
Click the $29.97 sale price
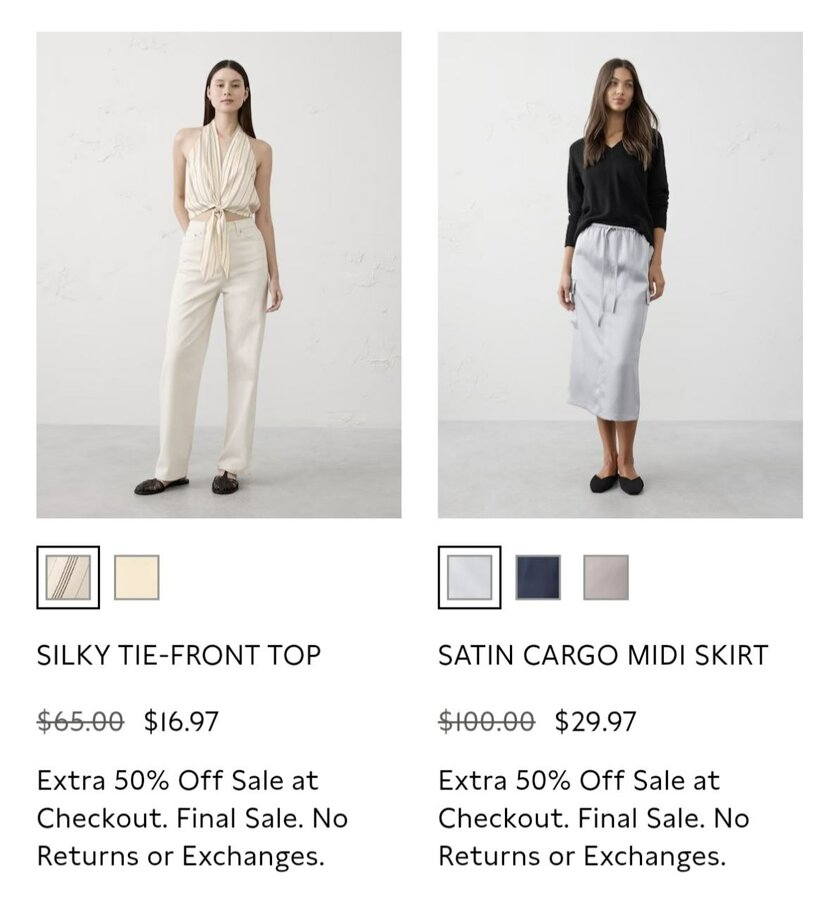pos(596,721)
